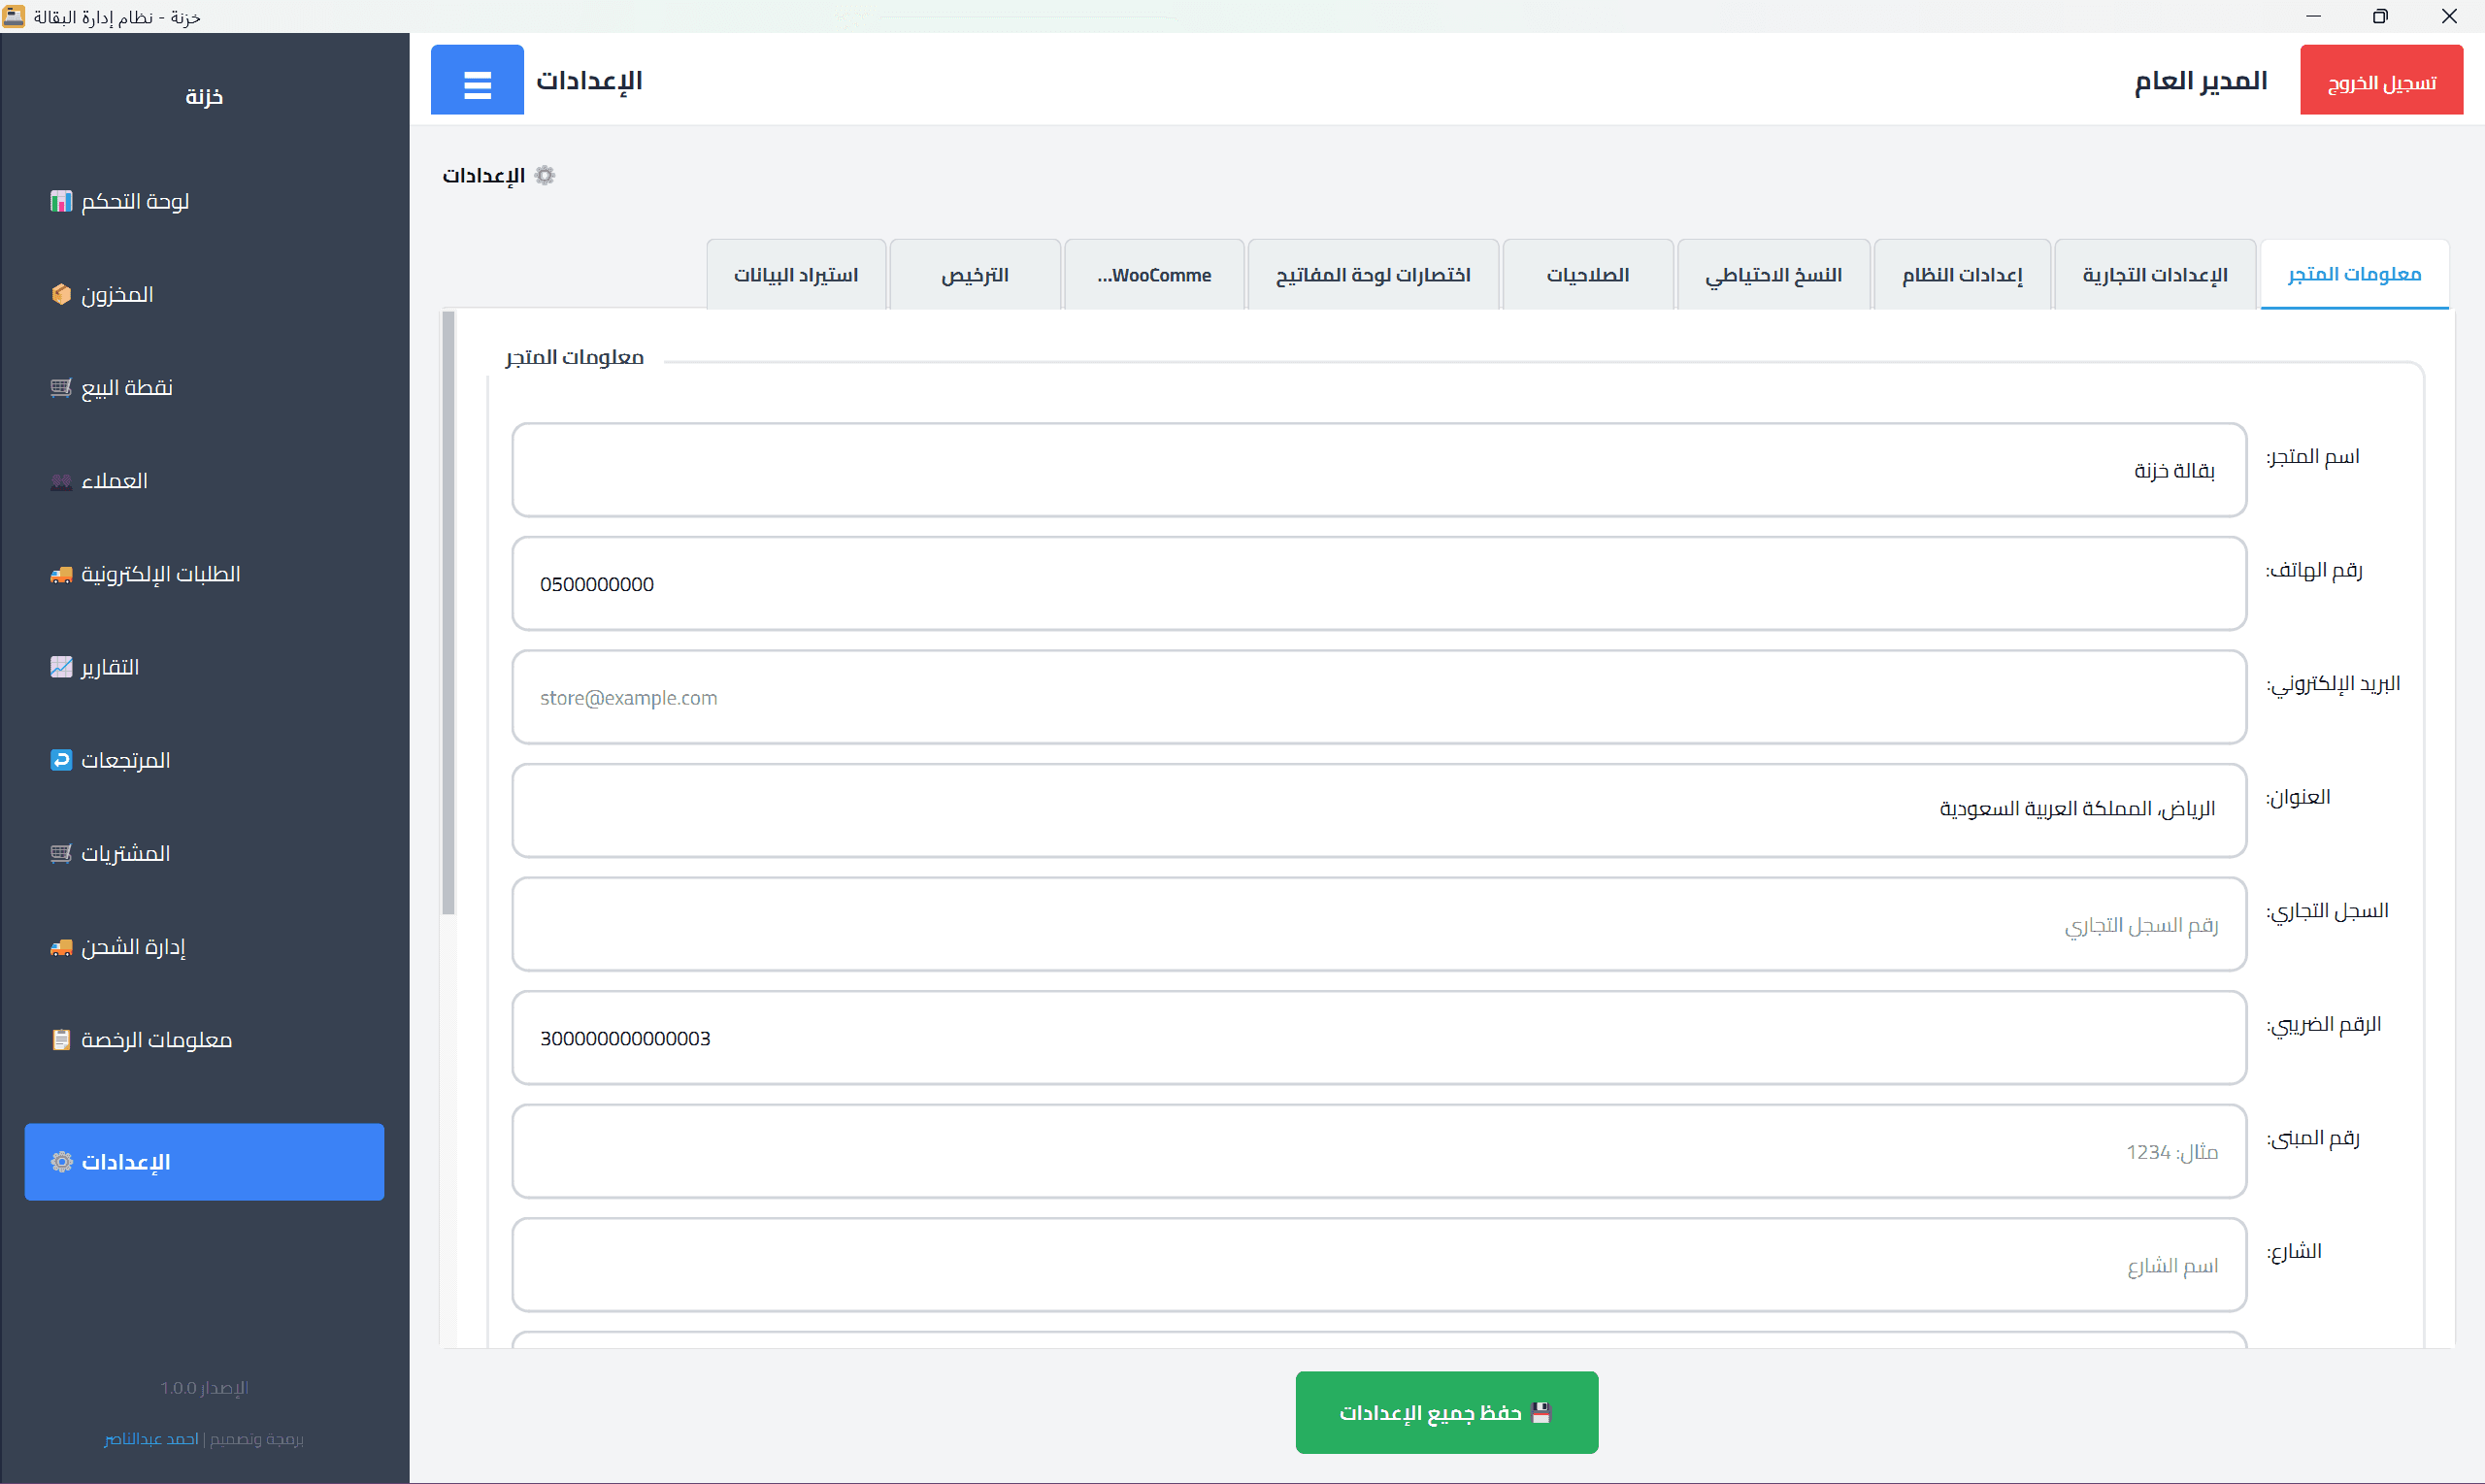Viewport: 2485px width, 1484px height.
Task: Click the save all settings green button
Action: pos(1446,1412)
